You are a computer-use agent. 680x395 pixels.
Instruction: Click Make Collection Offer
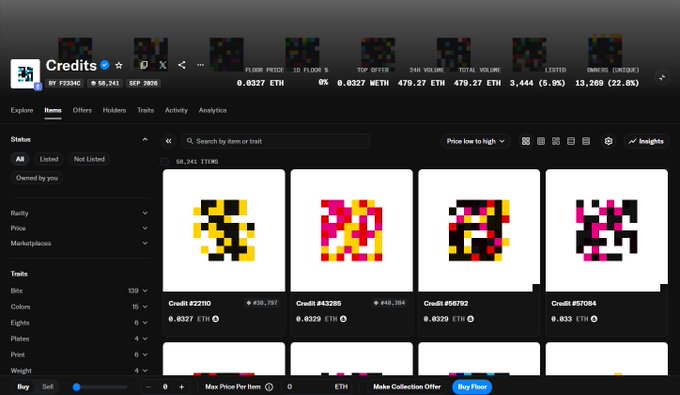(x=407, y=387)
